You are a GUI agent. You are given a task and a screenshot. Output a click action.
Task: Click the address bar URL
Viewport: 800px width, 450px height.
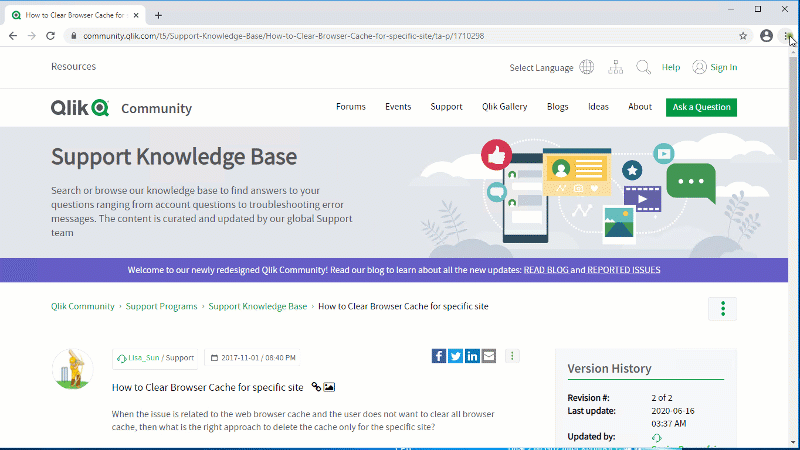pyautogui.click(x=284, y=36)
